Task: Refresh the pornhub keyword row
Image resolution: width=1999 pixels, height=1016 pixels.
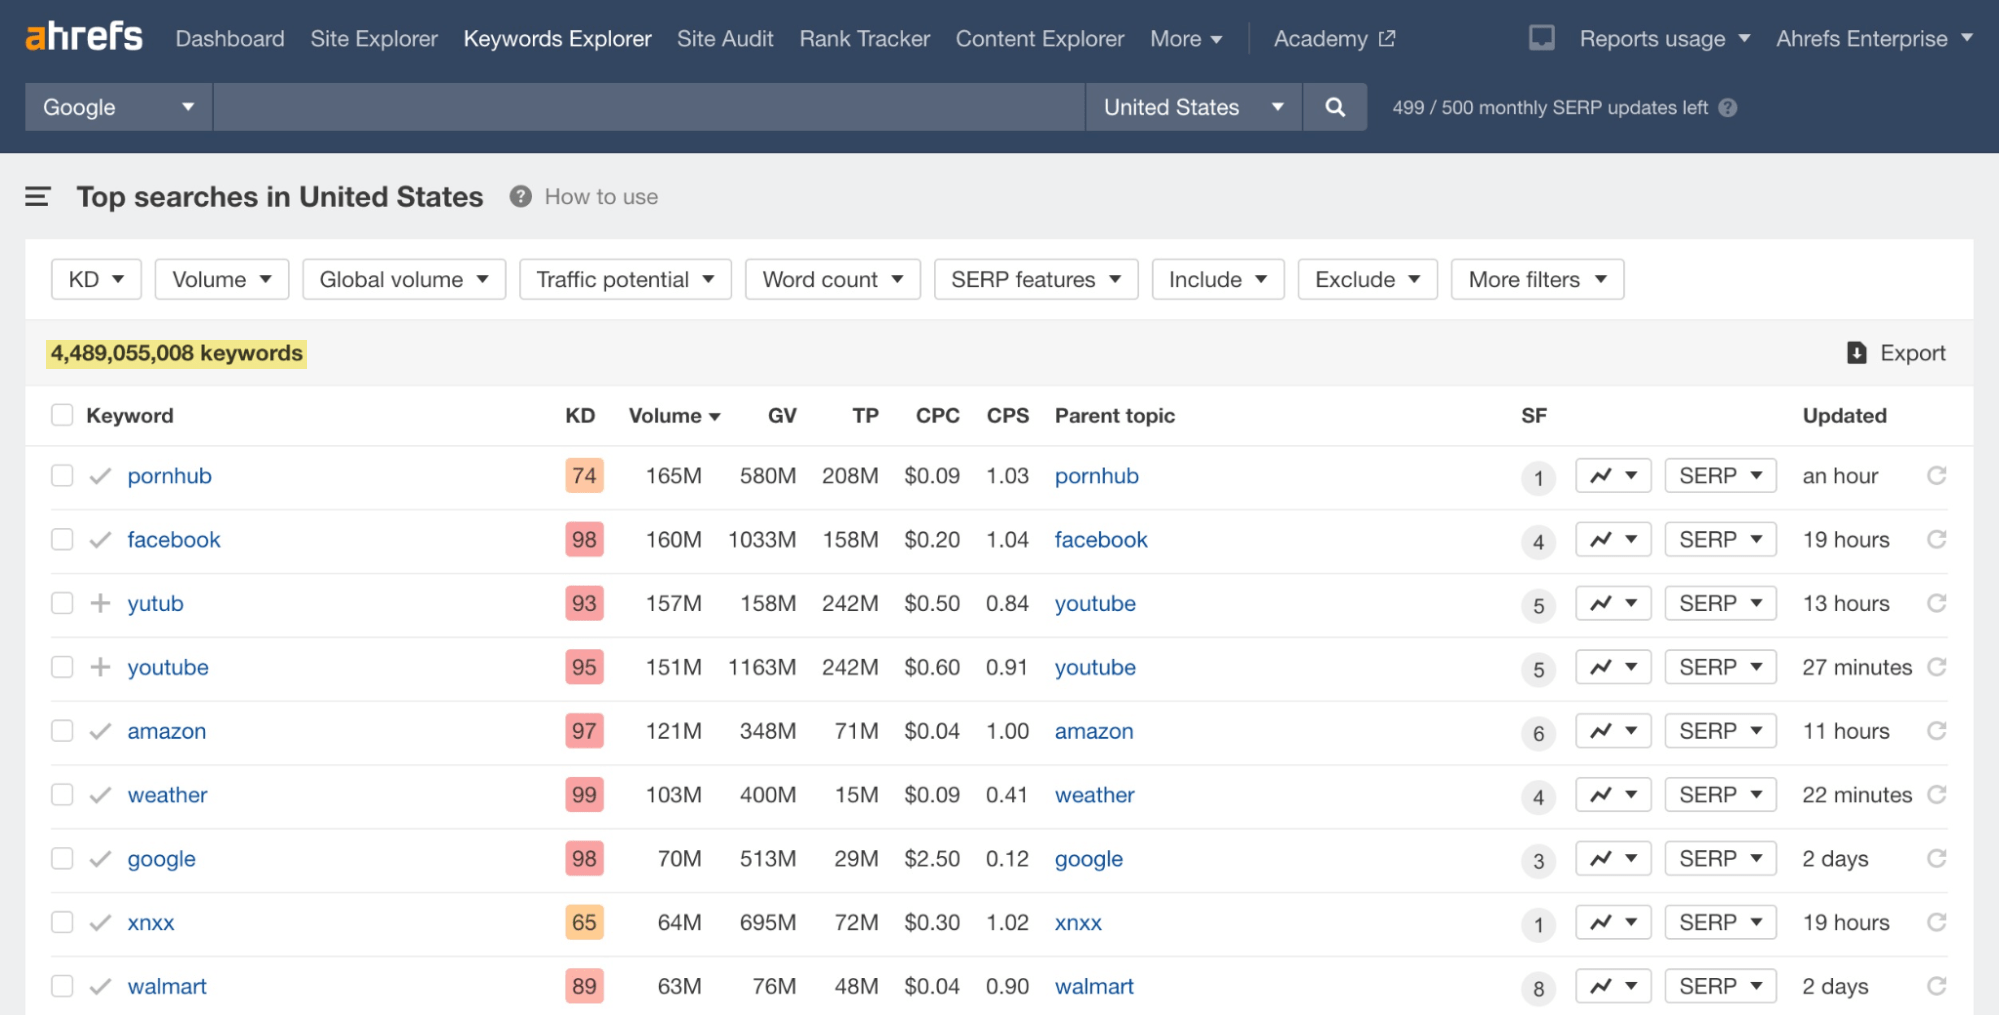Action: click(x=1937, y=476)
